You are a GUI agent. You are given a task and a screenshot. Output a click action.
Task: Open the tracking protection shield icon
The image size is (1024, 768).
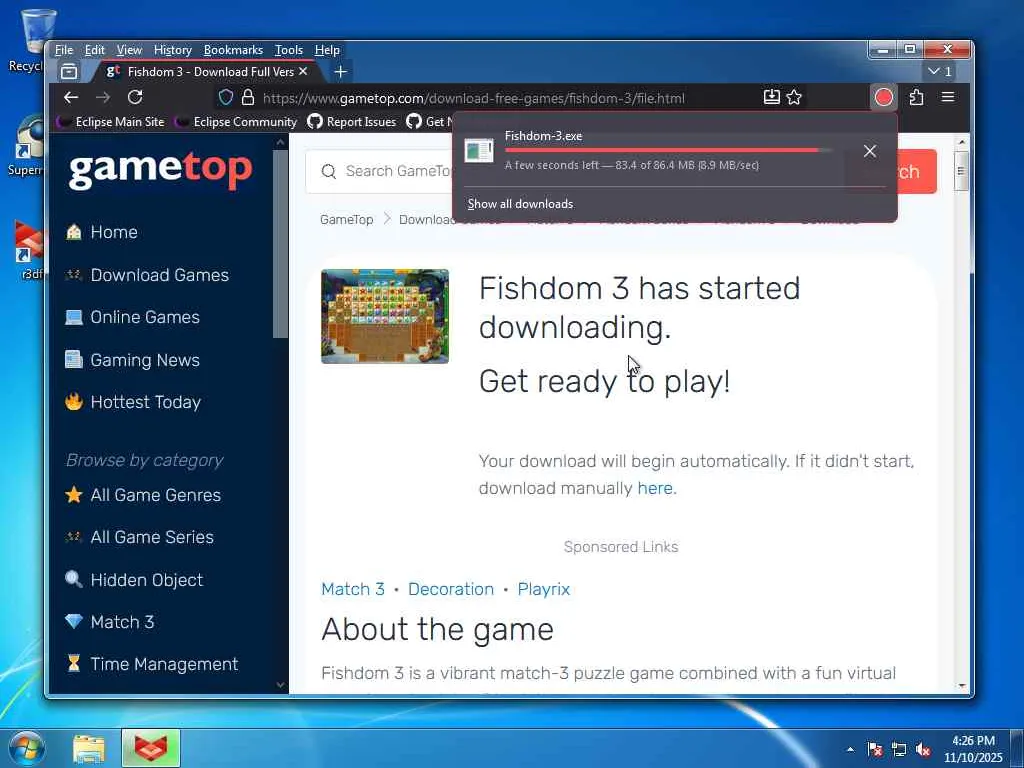(226, 98)
